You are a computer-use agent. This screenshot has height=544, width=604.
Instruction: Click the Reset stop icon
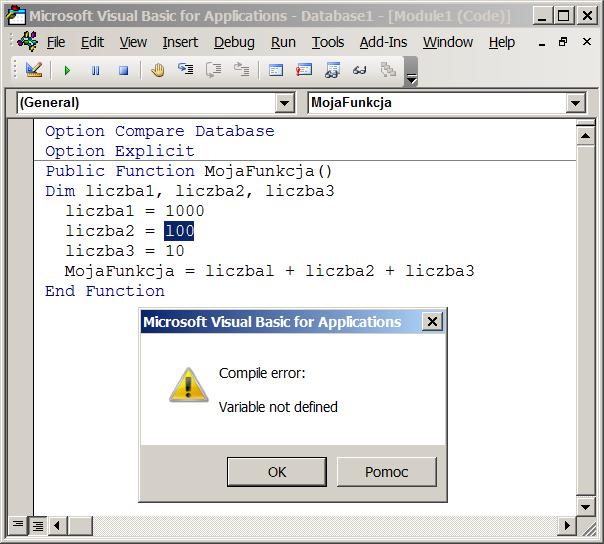(124, 71)
